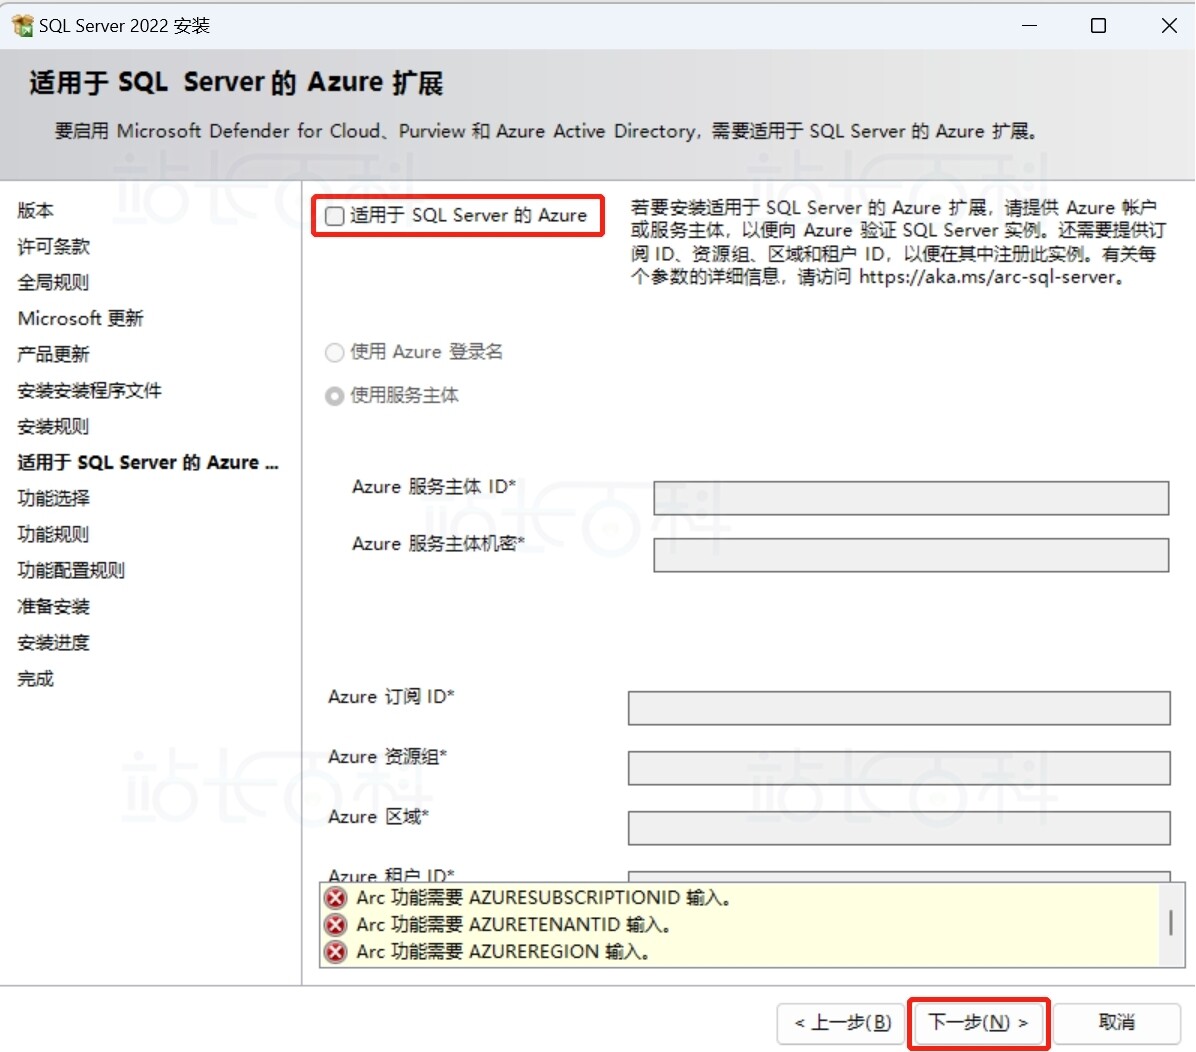Select the Microsoft 更新 step in sidebar
The width and height of the screenshot is (1196, 1052).
pos(81,318)
